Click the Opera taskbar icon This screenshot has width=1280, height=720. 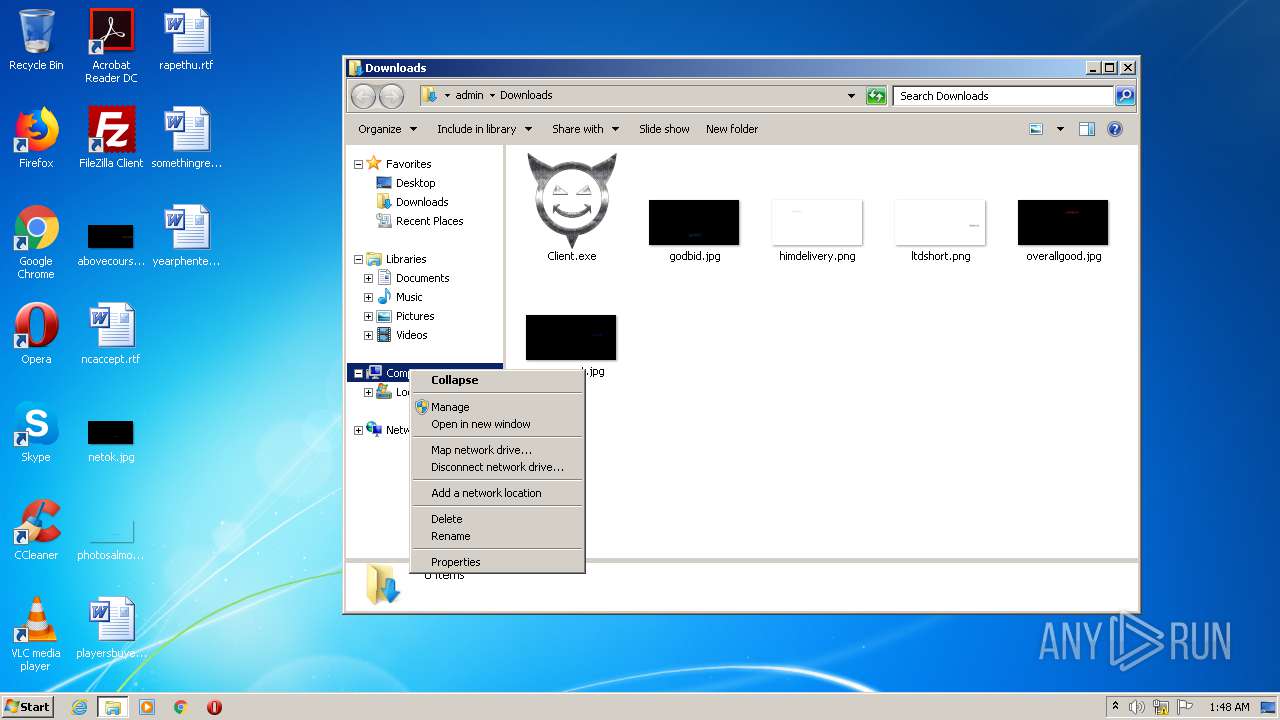click(214, 707)
